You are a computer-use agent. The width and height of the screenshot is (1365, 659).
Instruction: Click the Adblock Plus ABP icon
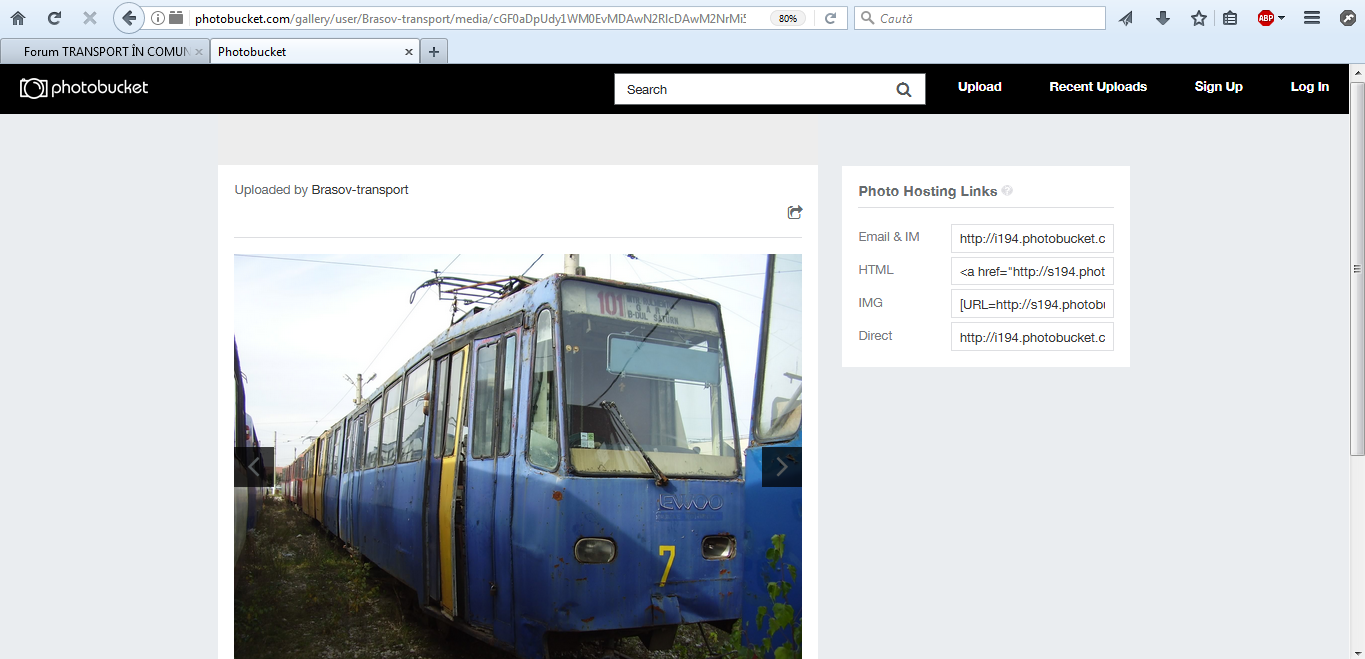(x=1265, y=18)
